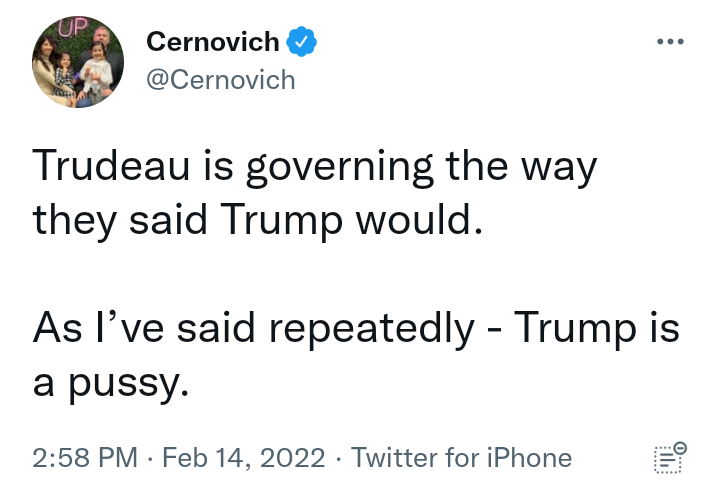Click the word 'the' before 'way'
Image resolution: width=720 pixels, height=500 pixels.
coord(476,165)
